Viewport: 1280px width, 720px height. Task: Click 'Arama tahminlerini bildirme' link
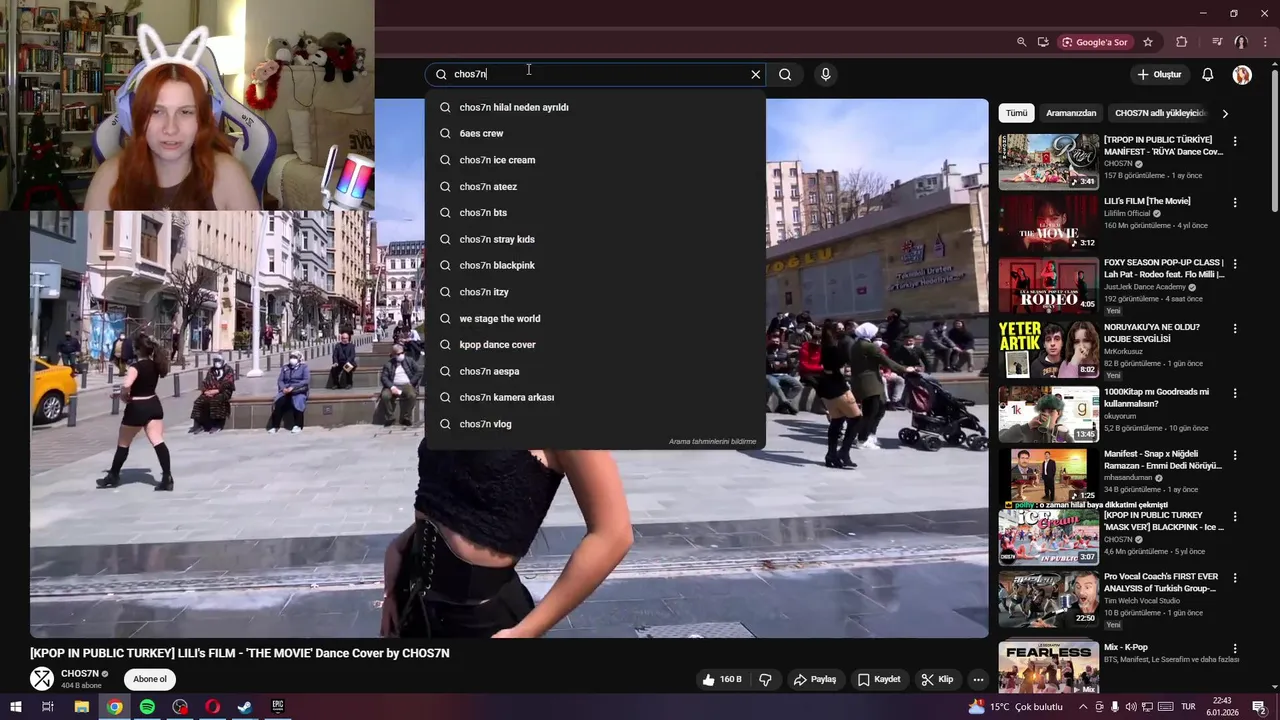click(712, 441)
